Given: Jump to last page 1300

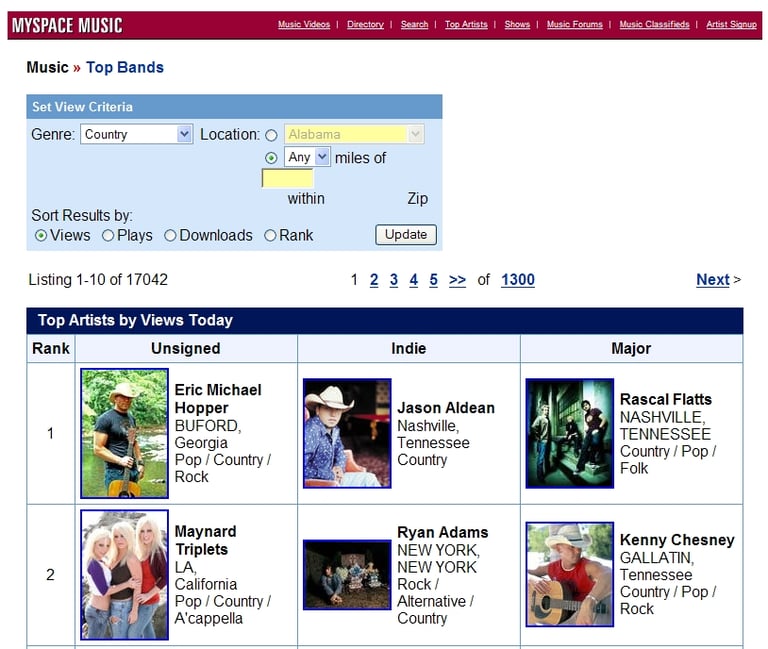Looking at the screenshot, I should 518,280.
